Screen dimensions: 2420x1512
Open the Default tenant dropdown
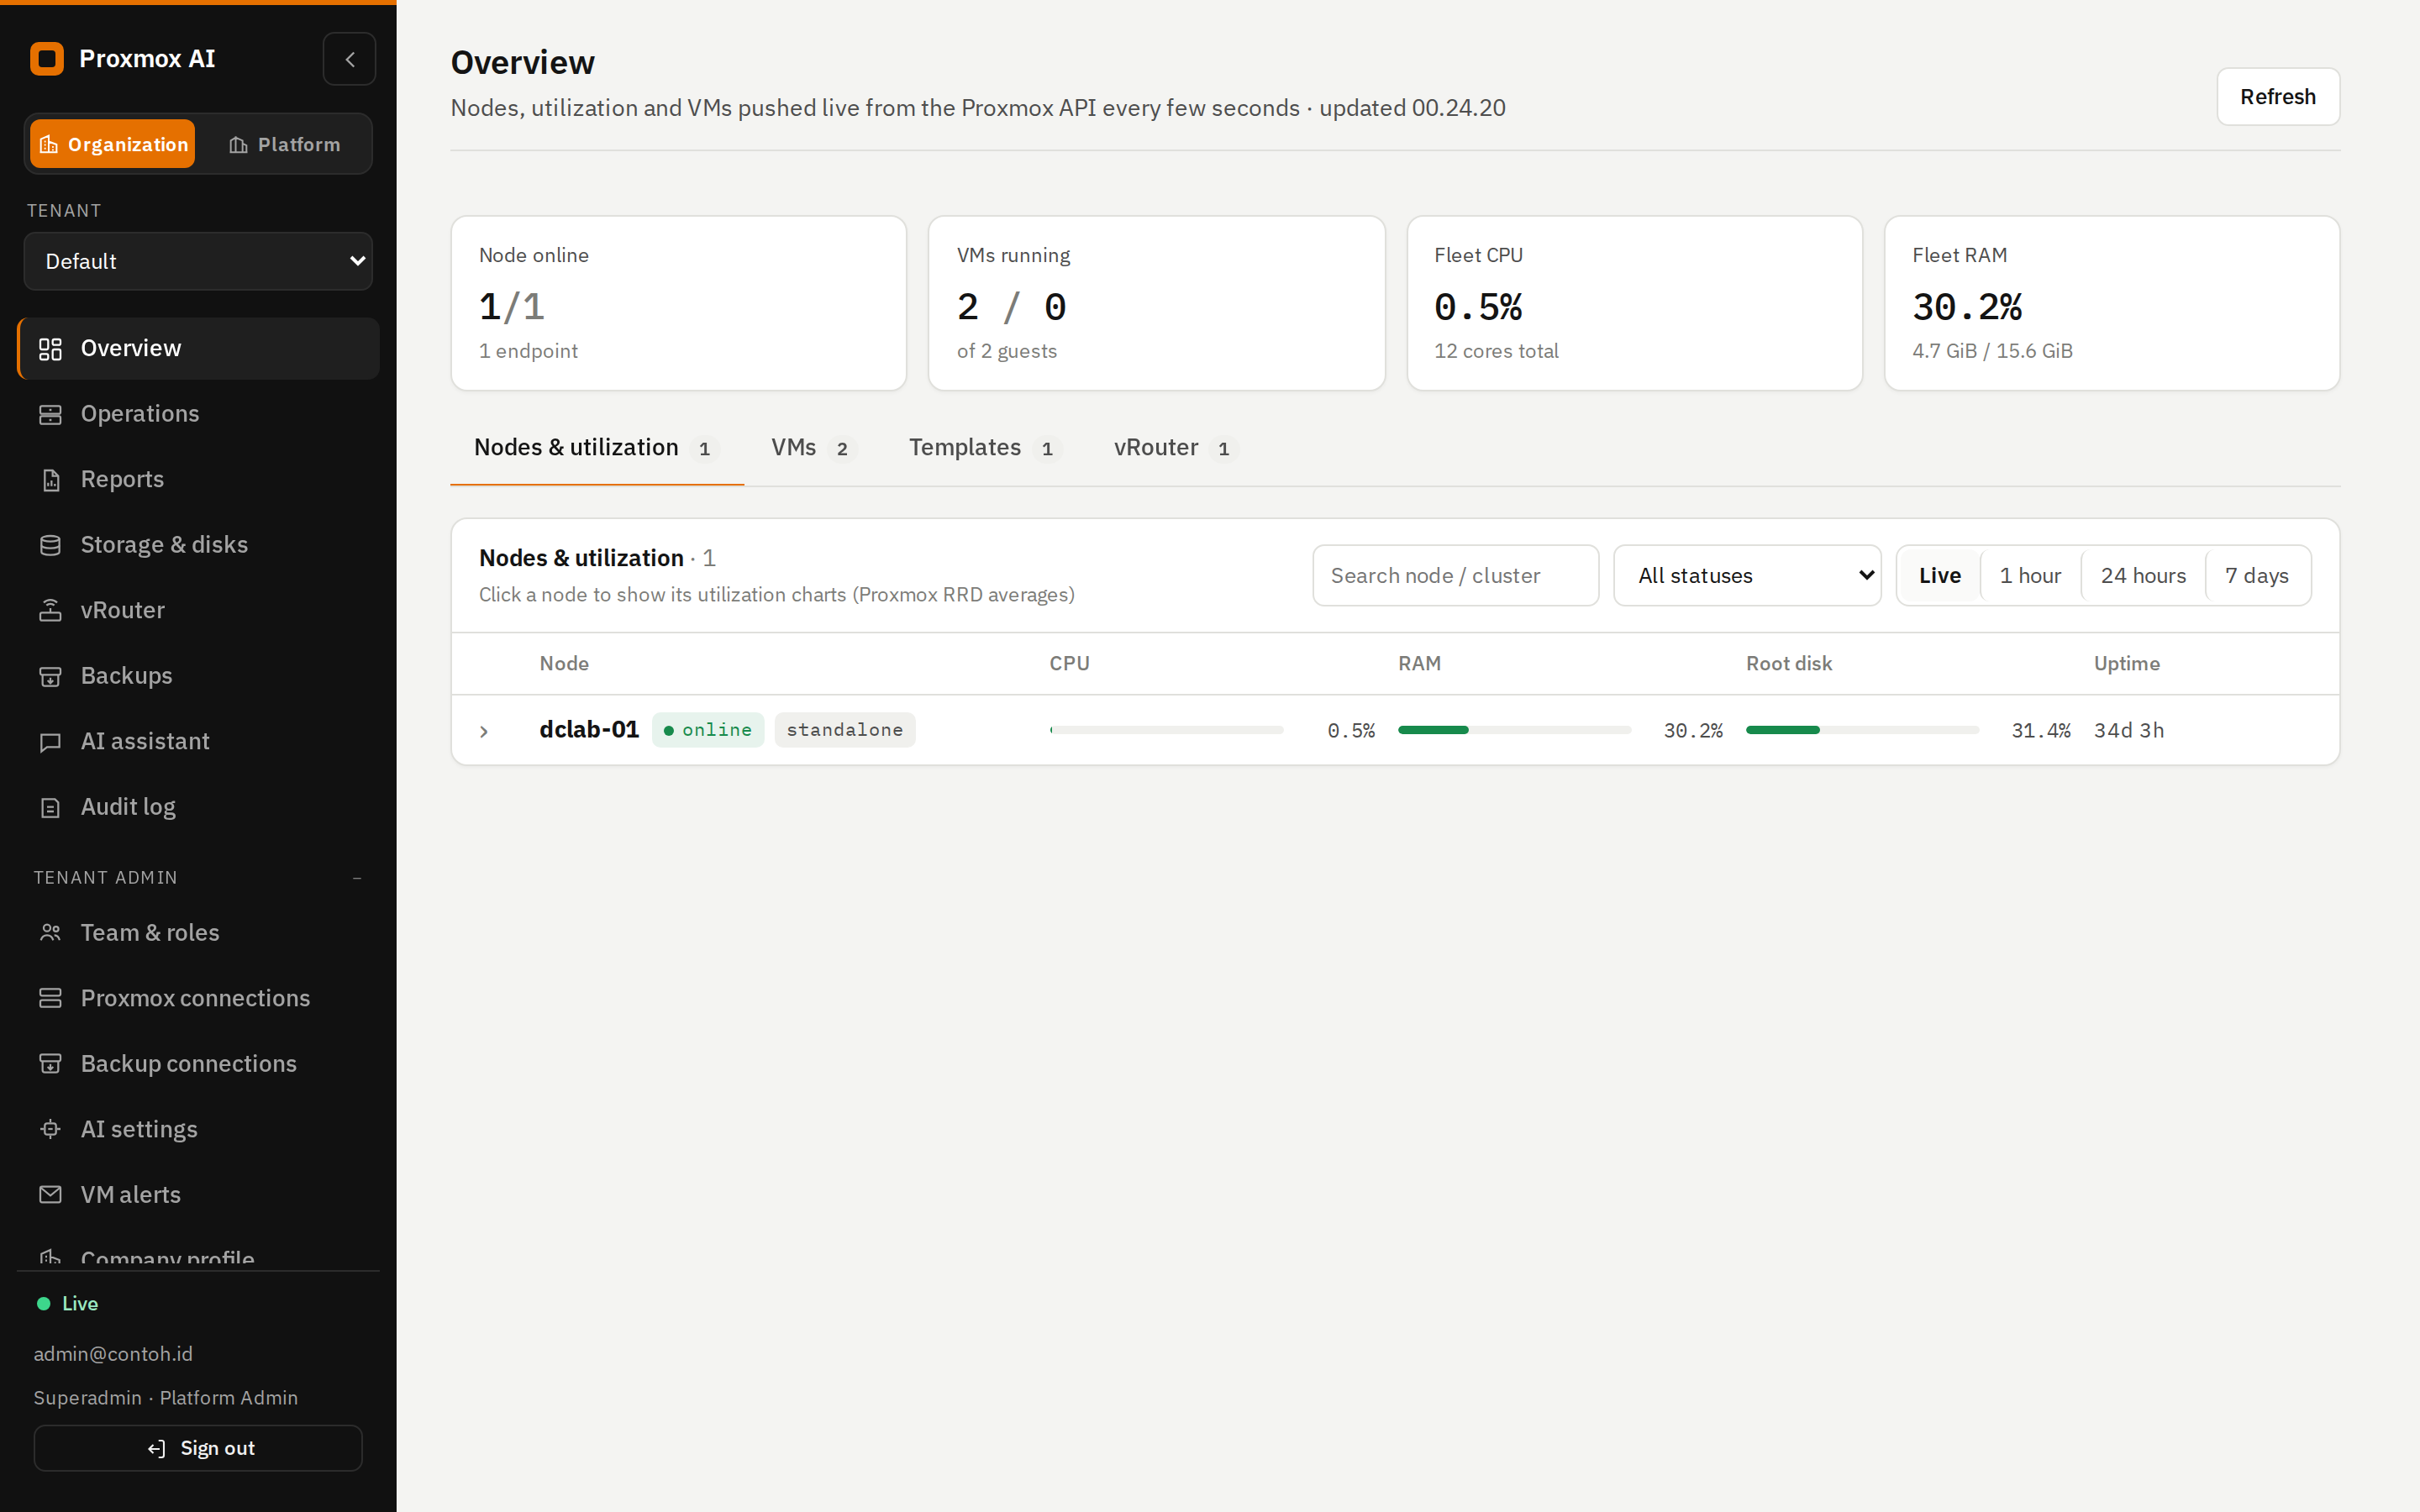198,261
